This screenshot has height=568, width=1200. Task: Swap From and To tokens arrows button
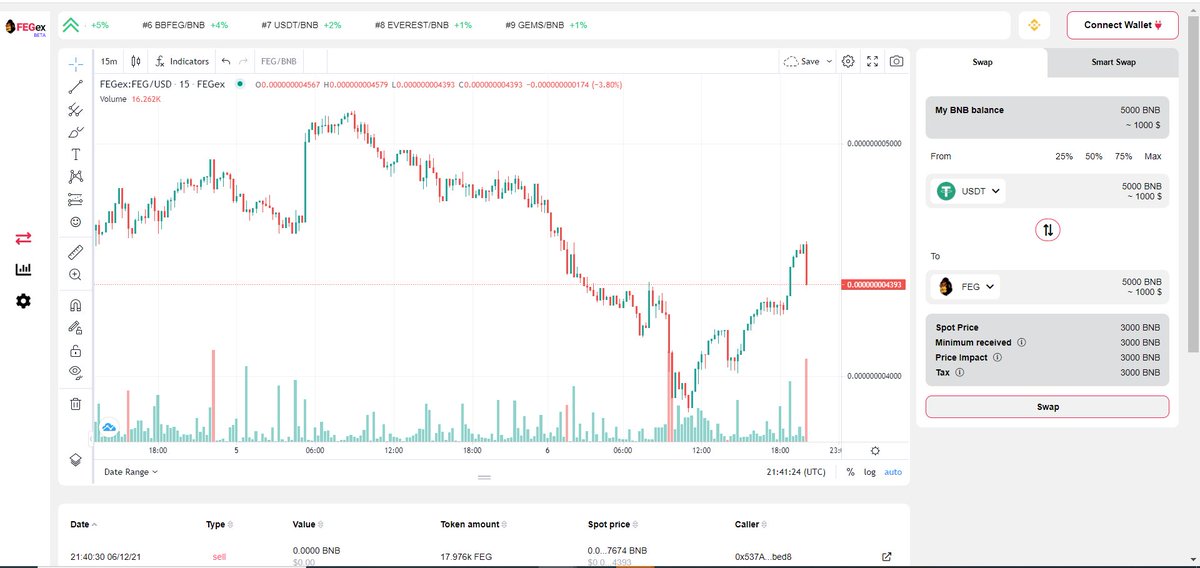[x=1047, y=230]
